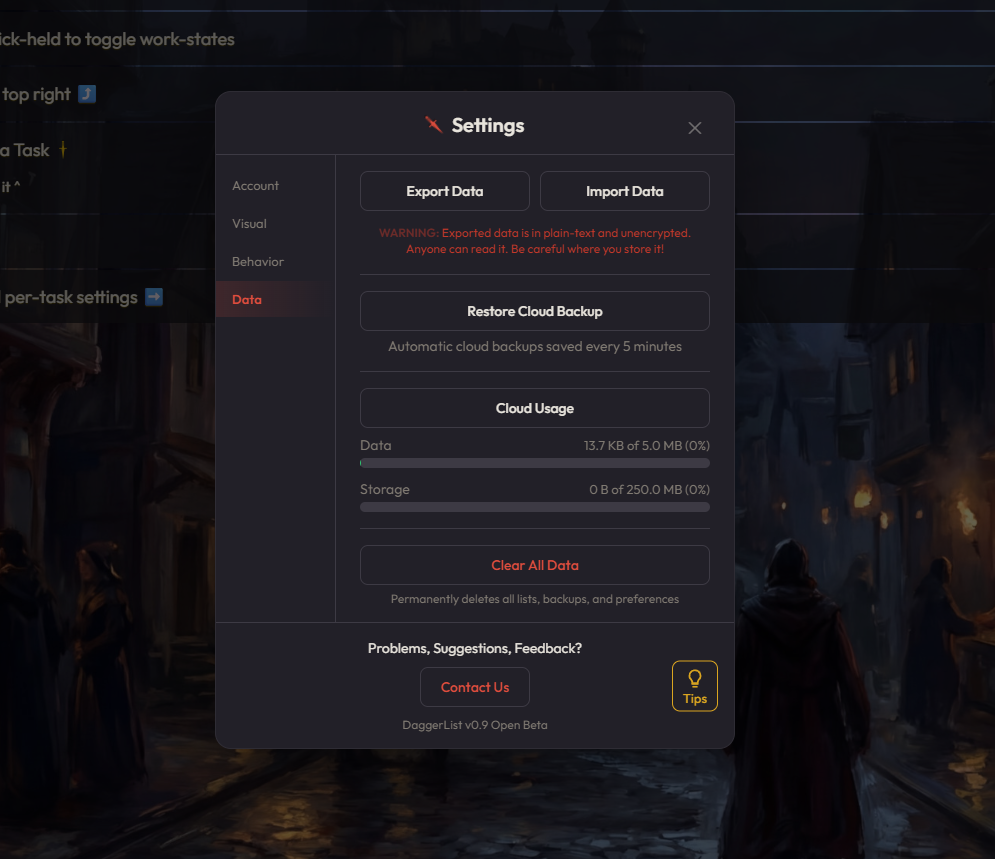Image resolution: width=995 pixels, height=859 pixels.
Task: Click the DaggerList v0.9 Open Beta text
Action: click(x=475, y=725)
